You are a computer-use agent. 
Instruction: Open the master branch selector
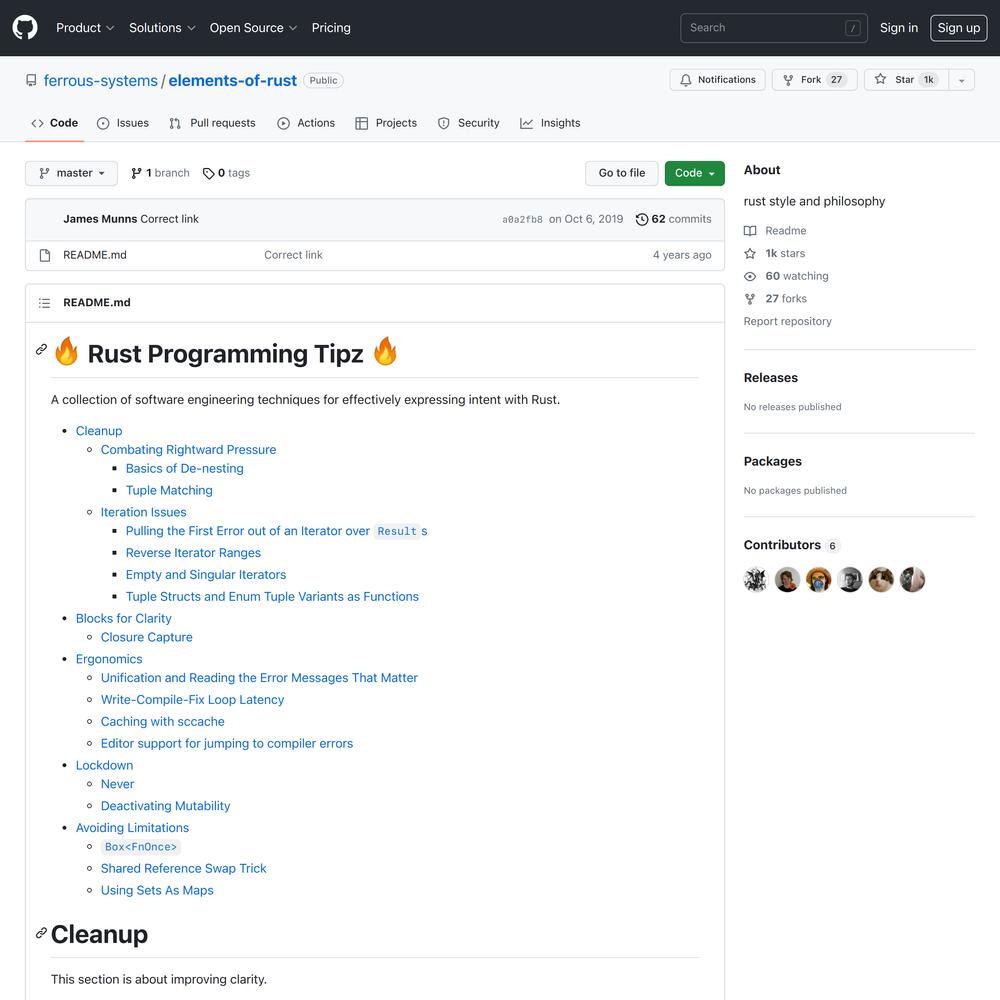(x=71, y=173)
